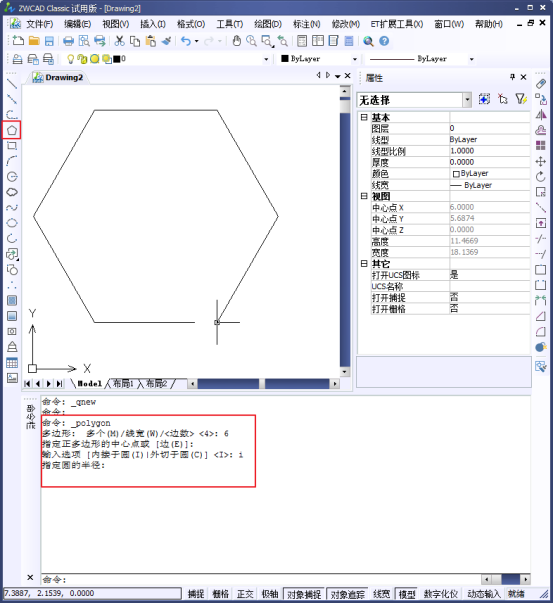
Task: Open the ByLayer linetype dropdown
Action: coord(472,59)
